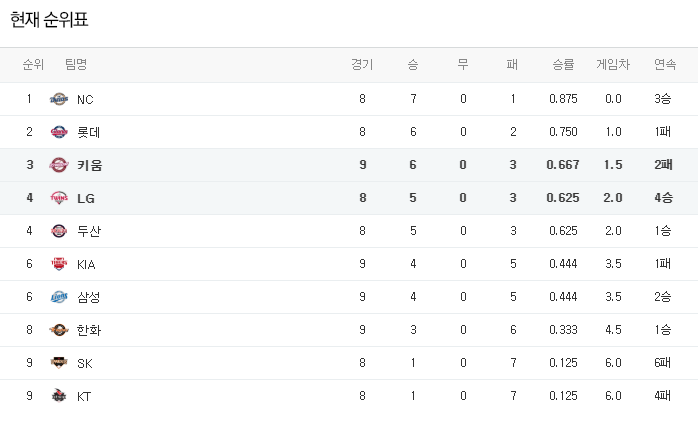698x431 pixels.
Task: Click the NC Dinos team logo
Action: click(x=59, y=99)
